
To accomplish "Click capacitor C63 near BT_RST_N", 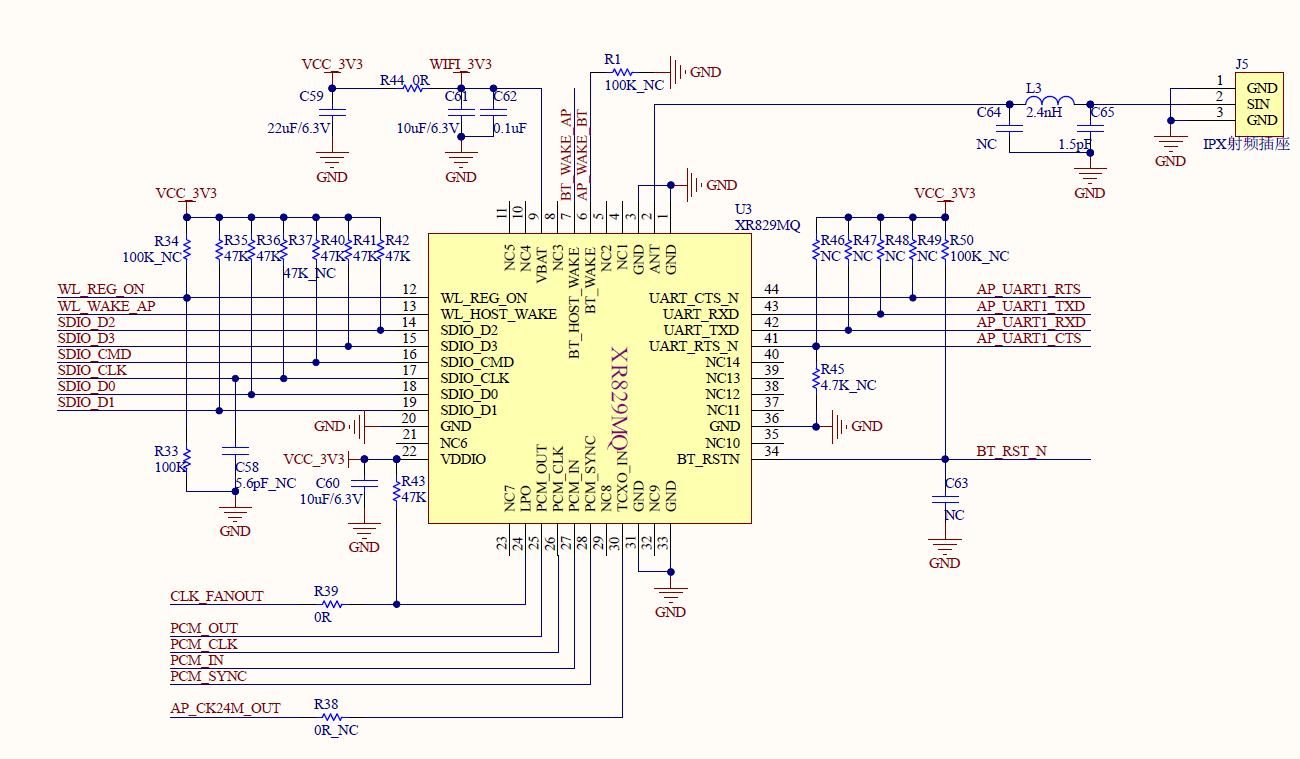I will 945,501.
